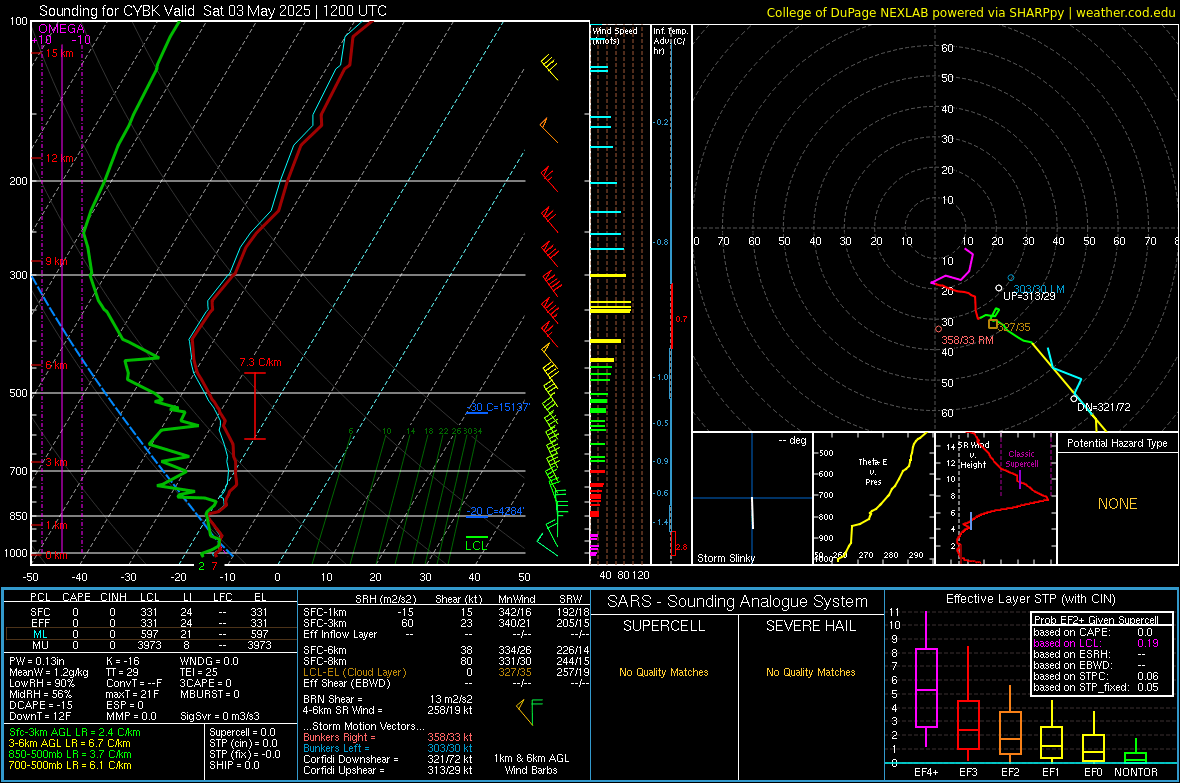The height and width of the screenshot is (783, 1180).
Task: Click the orange 327/35 hodograph label
Action: pos(1014,327)
